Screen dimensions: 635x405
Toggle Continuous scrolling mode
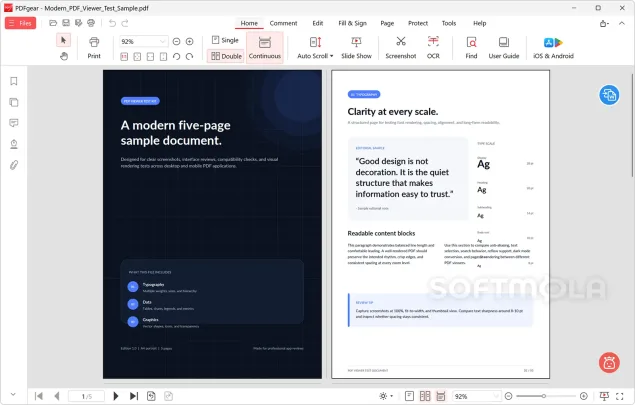point(264,47)
